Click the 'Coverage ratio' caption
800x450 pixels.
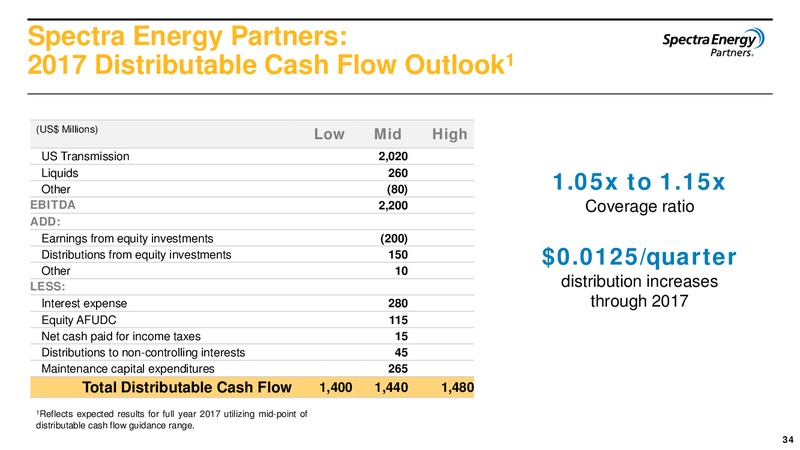639,206
